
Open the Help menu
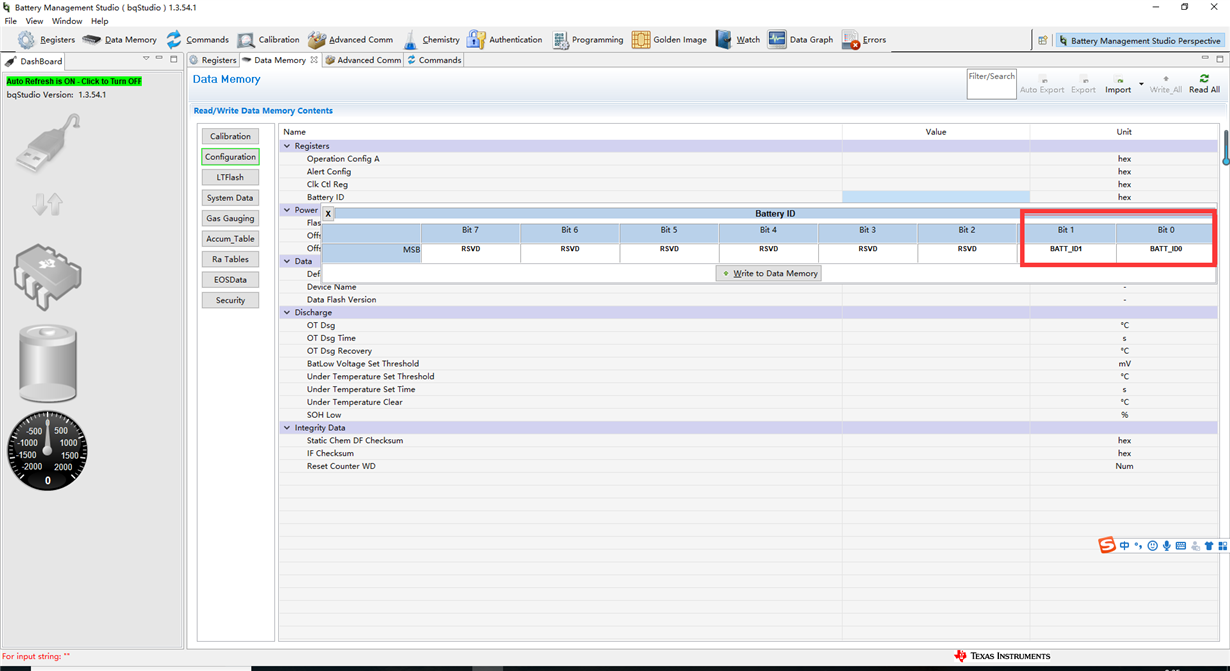[99, 21]
